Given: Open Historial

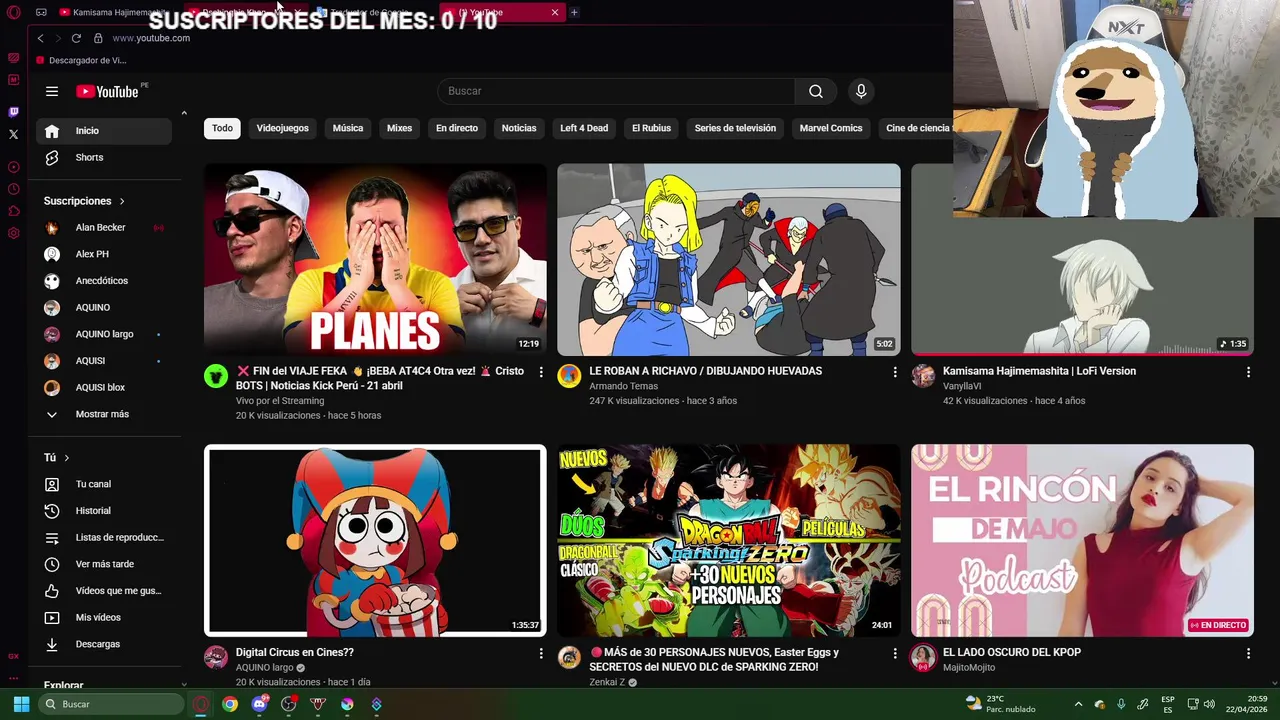Looking at the screenshot, I should (104, 511).
